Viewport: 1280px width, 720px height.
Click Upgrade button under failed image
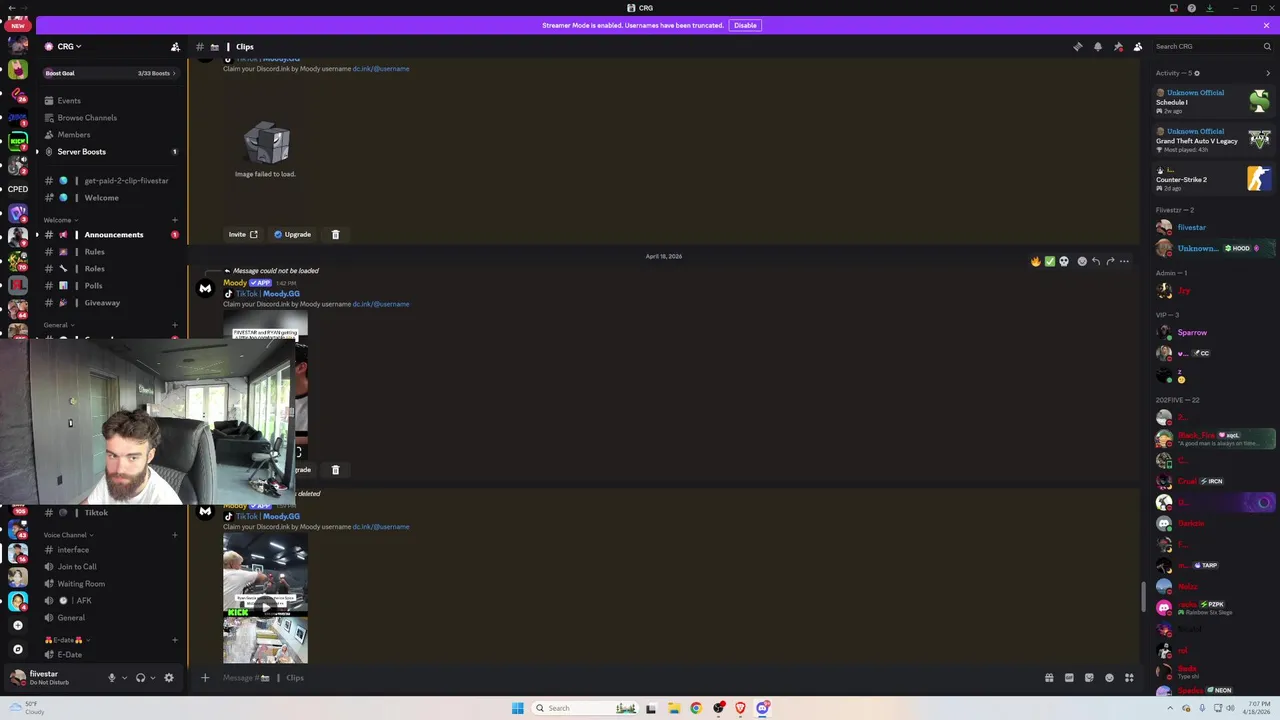click(292, 235)
